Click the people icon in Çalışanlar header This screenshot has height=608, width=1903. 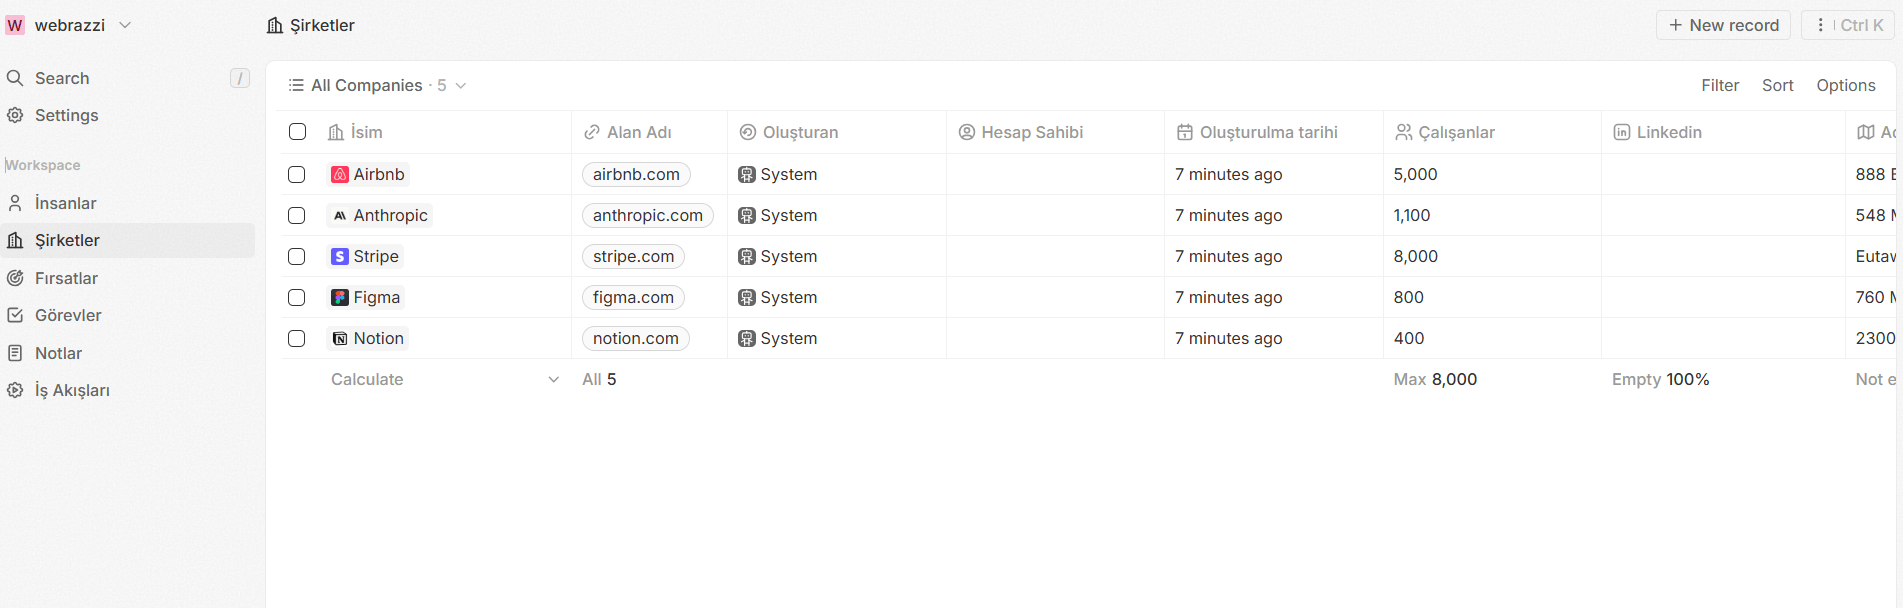[1404, 132]
